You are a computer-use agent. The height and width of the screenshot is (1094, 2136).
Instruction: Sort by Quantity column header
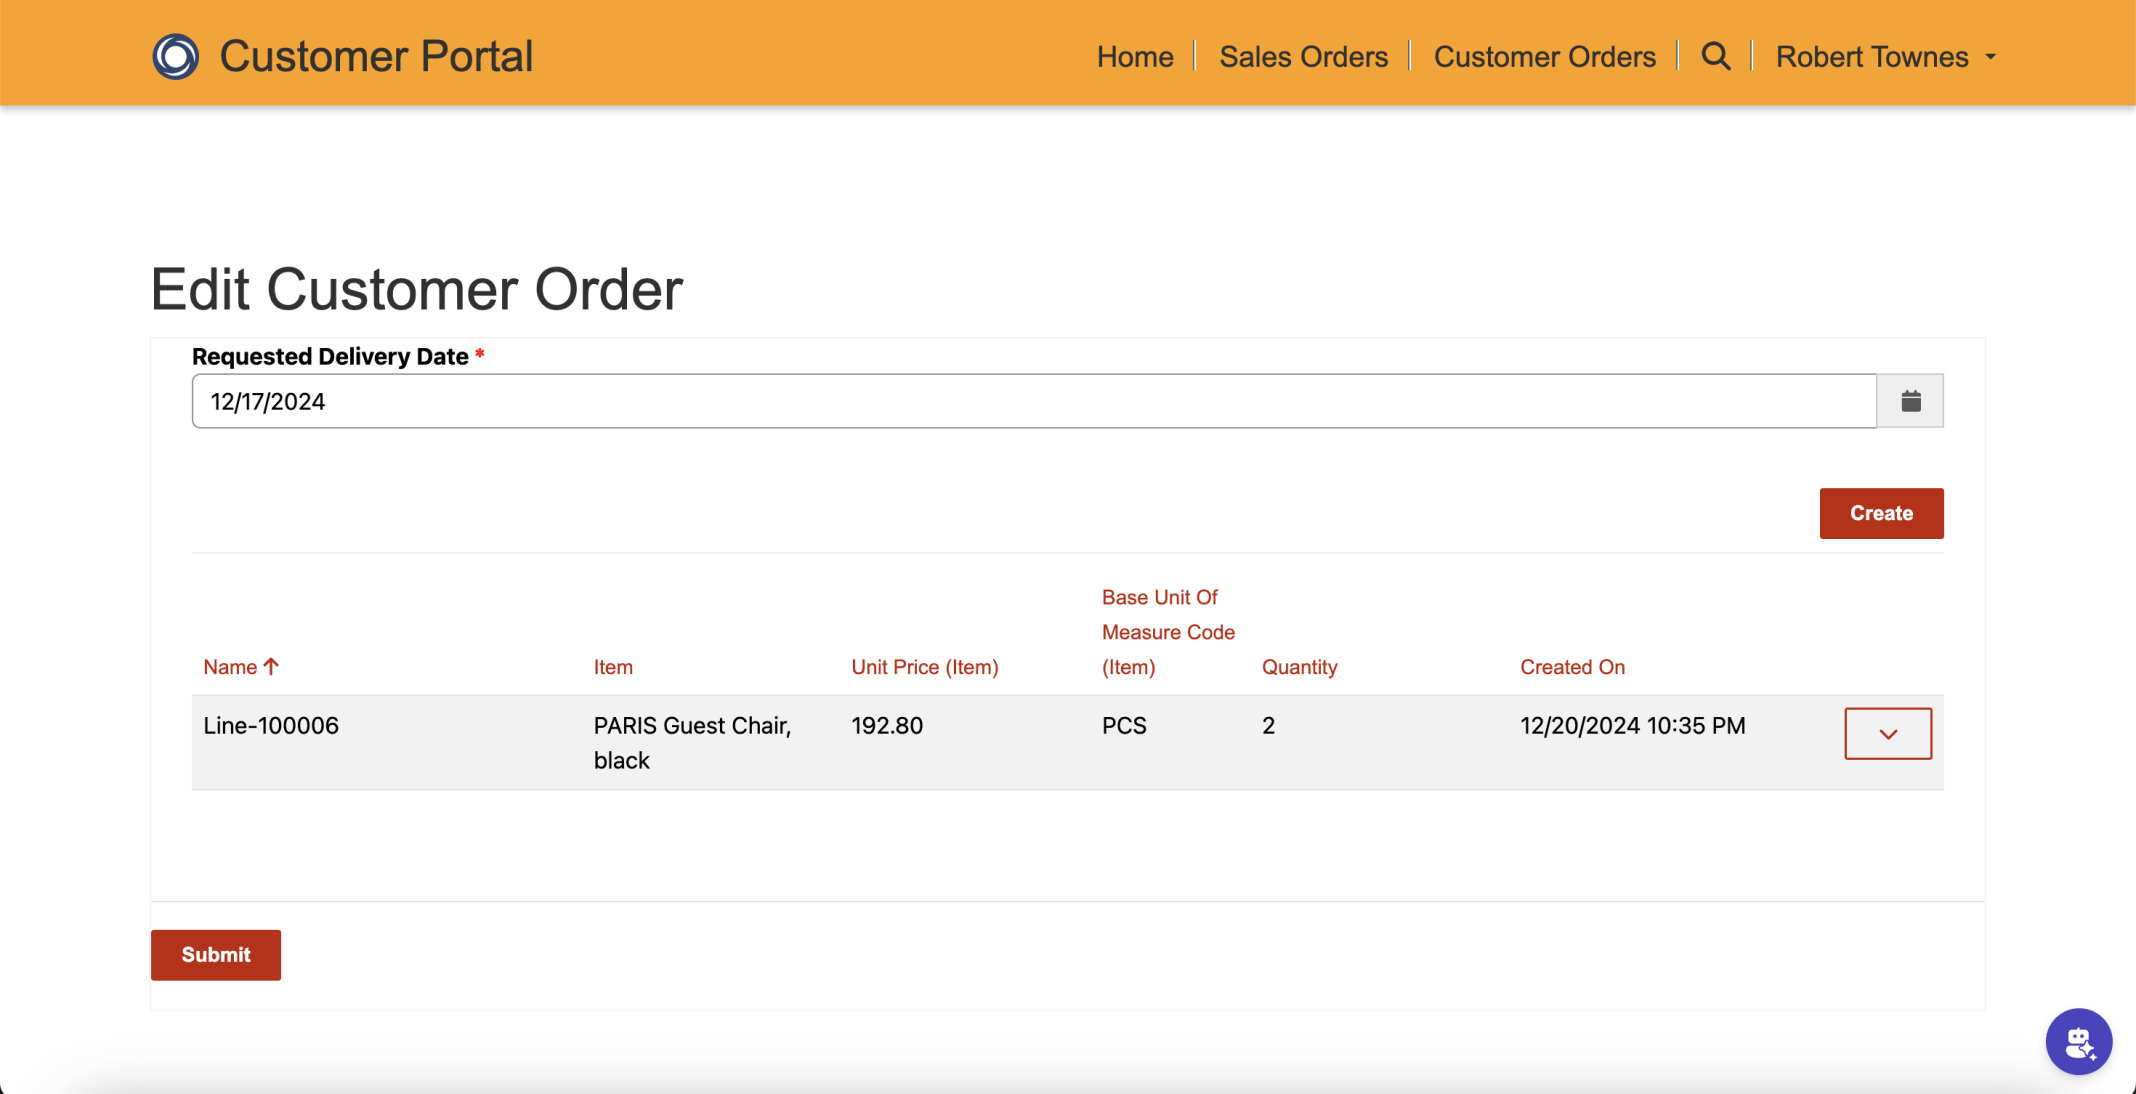1298,667
